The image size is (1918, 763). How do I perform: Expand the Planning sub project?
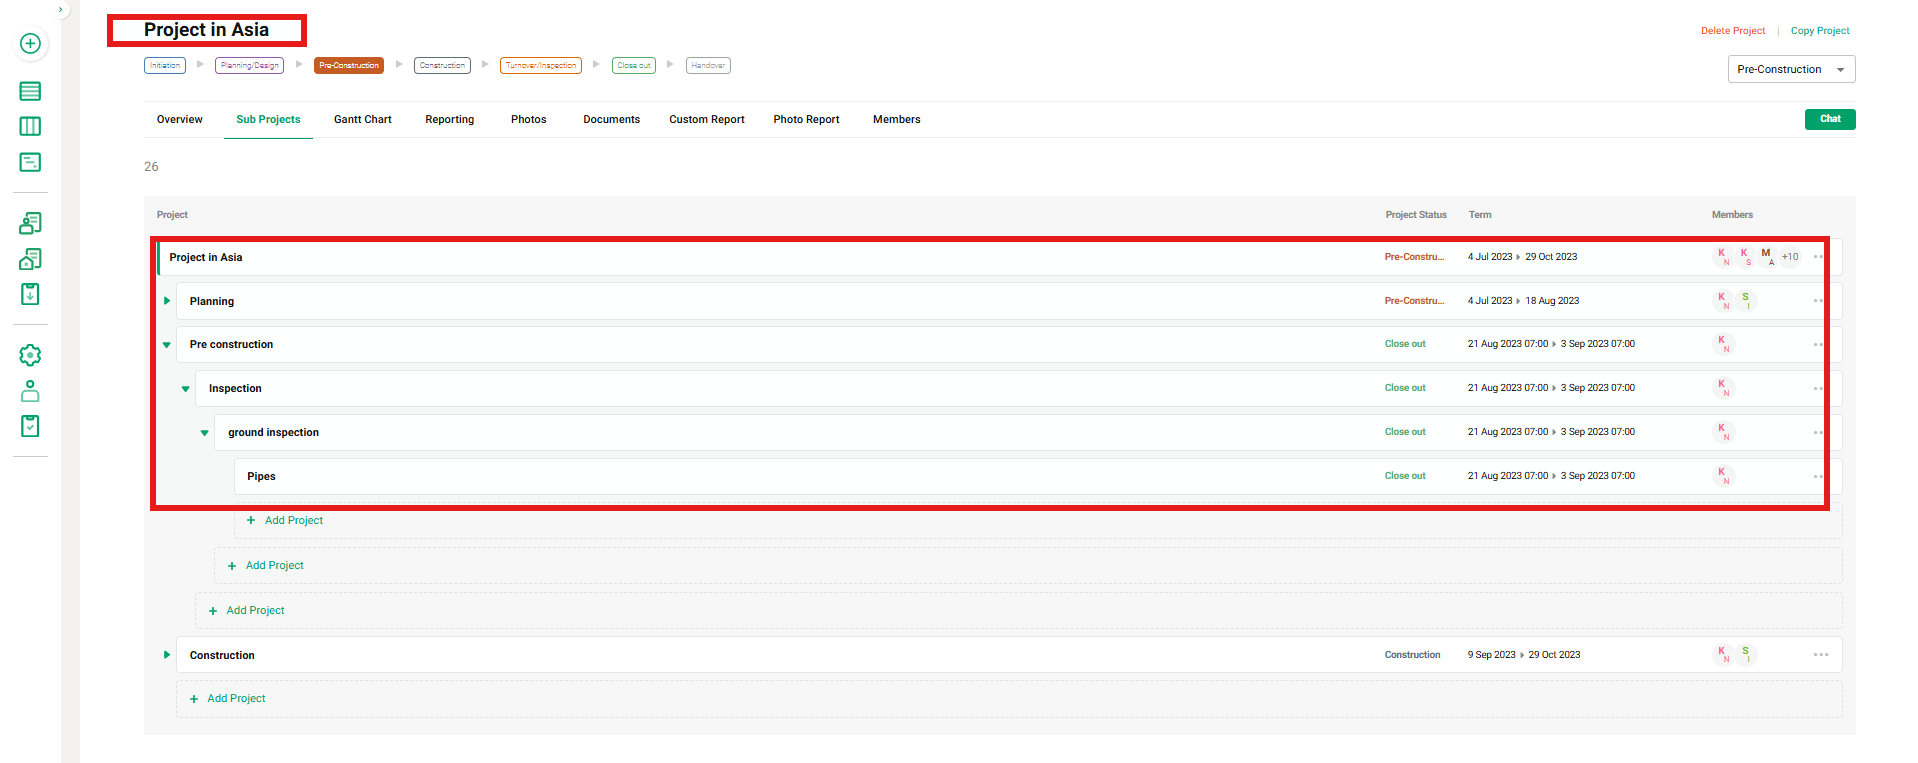click(x=167, y=301)
